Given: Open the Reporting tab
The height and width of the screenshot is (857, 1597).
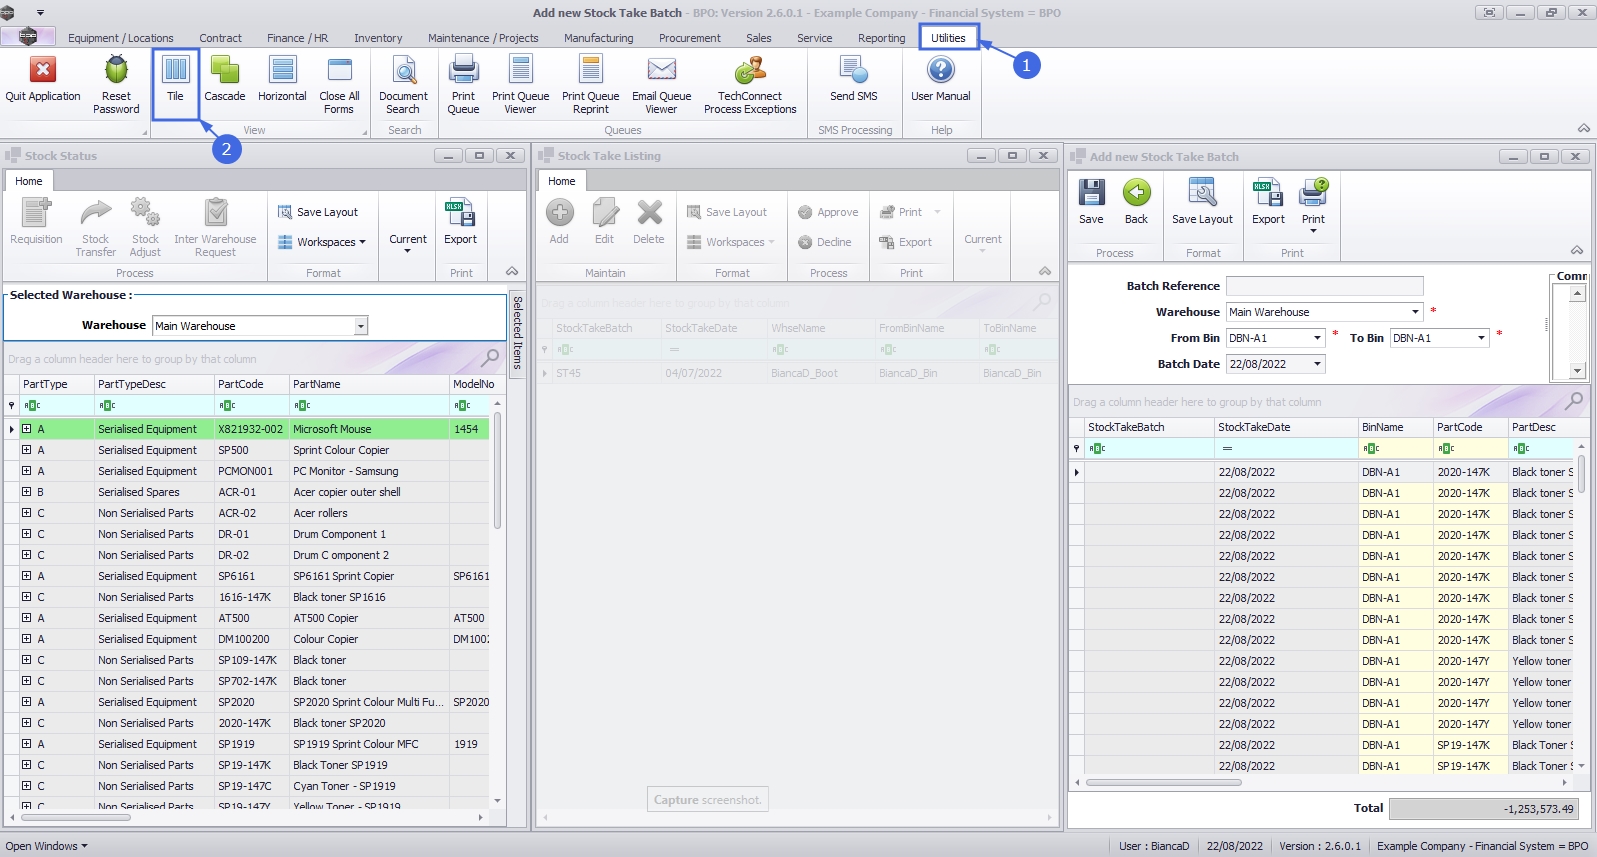Looking at the screenshot, I should click(x=881, y=38).
